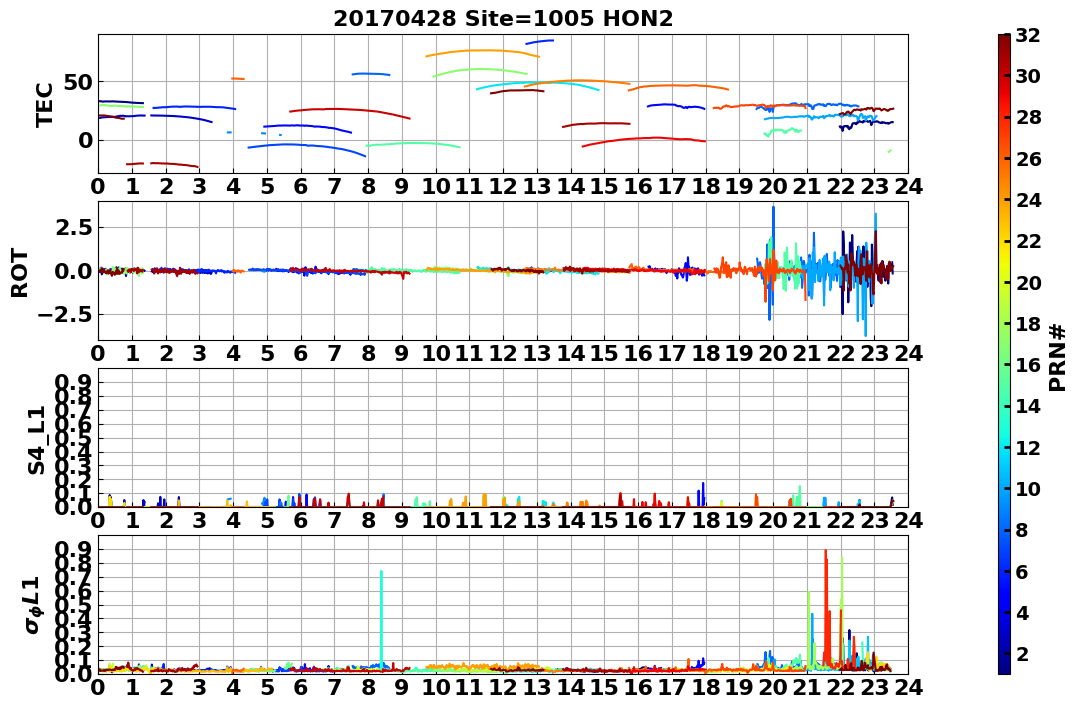1077x709 pixels.
Task: Click hour 8 tick label under the σφL1 panel
Action: point(368,688)
